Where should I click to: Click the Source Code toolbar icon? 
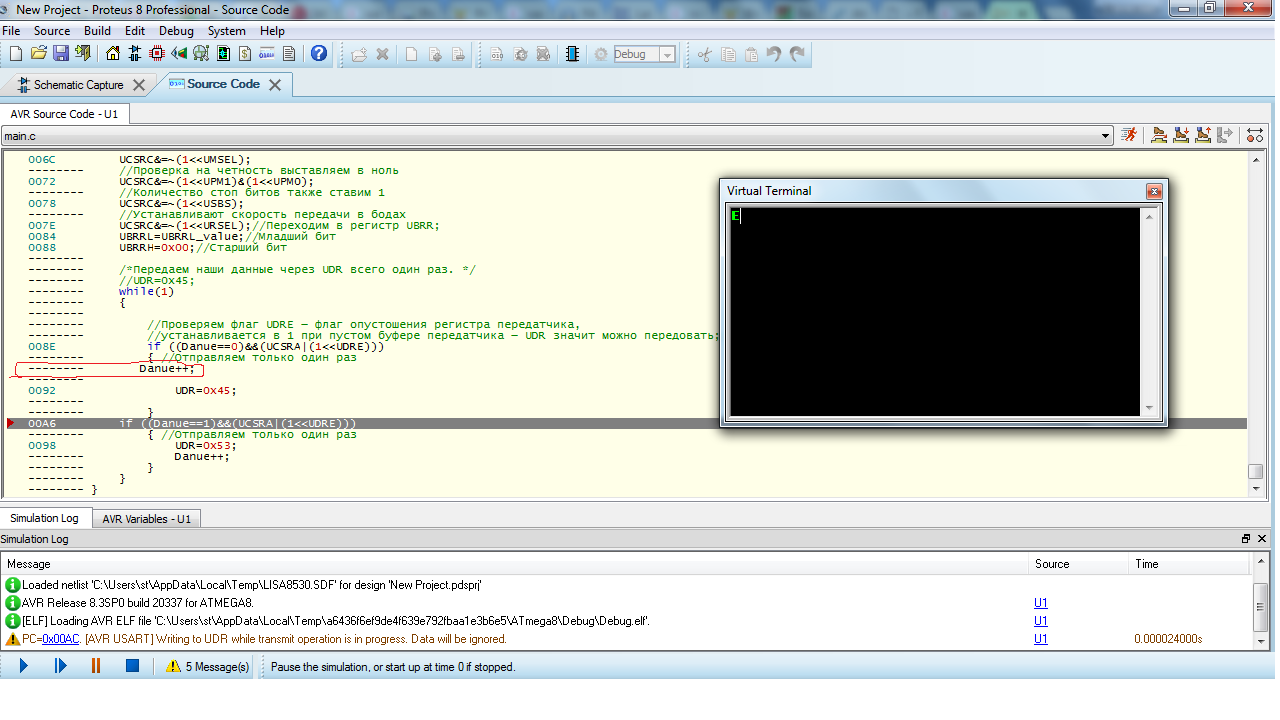tap(267, 54)
